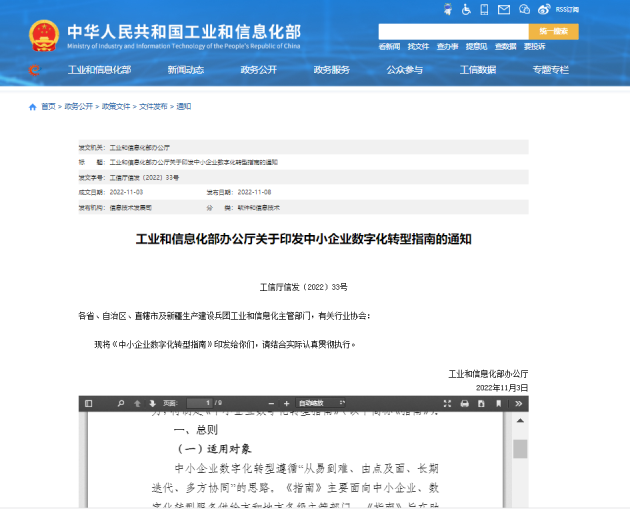The image size is (630, 512).
Task: Click the home icon in breadcrumb
Action: point(33,106)
